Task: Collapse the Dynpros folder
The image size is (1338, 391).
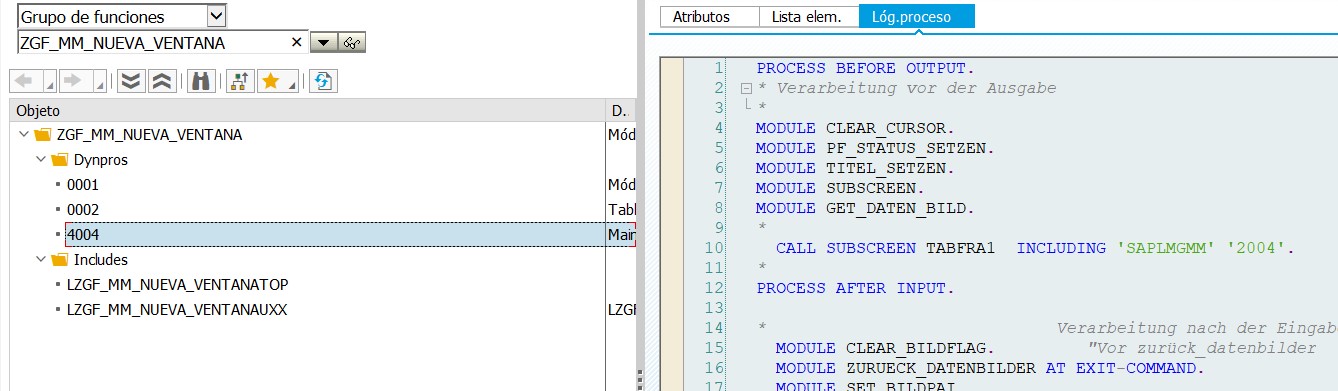Action: click(x=40, y=160)
